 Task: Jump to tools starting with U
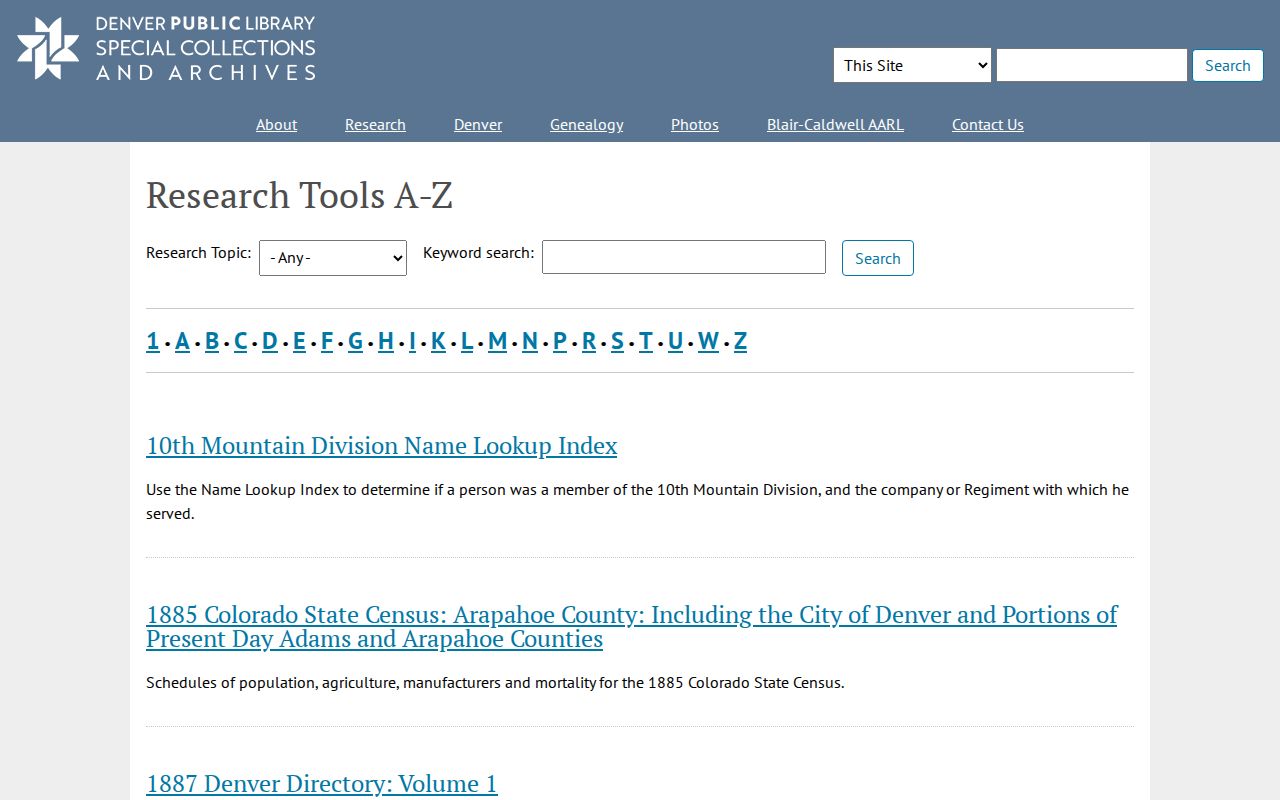click(x=676, y=341)
